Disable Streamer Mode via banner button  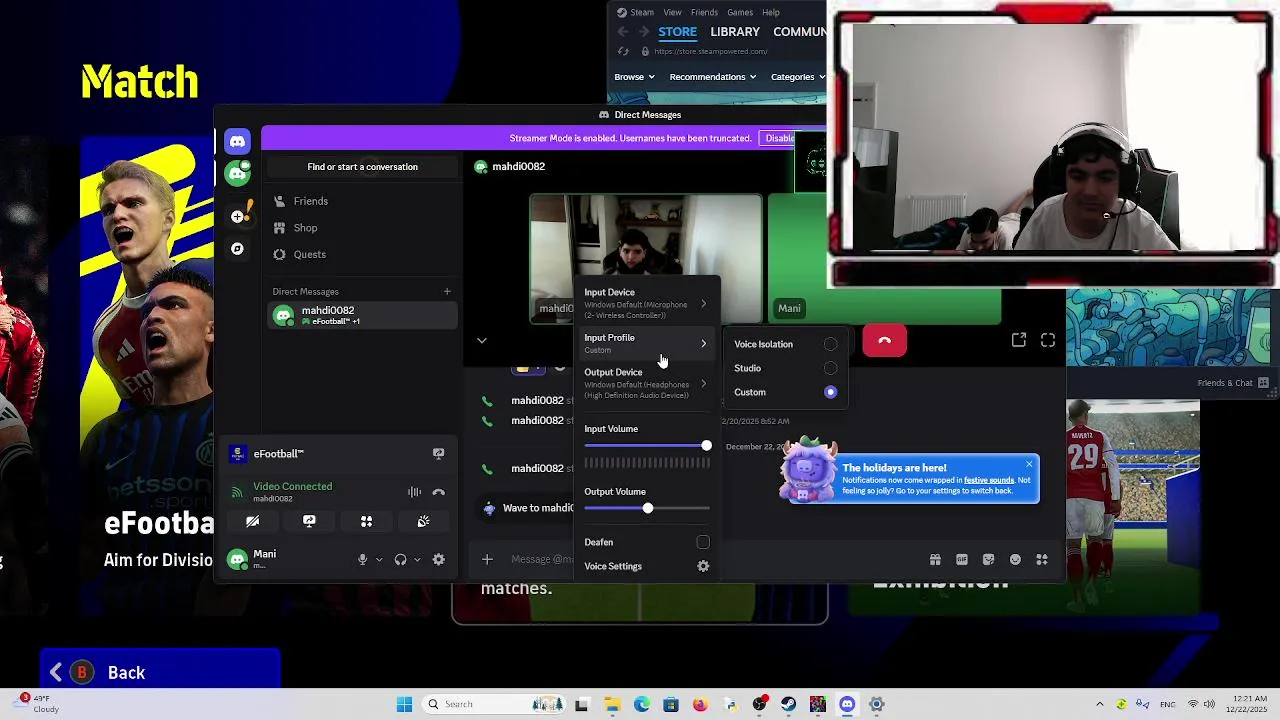(x=778, y=138)
